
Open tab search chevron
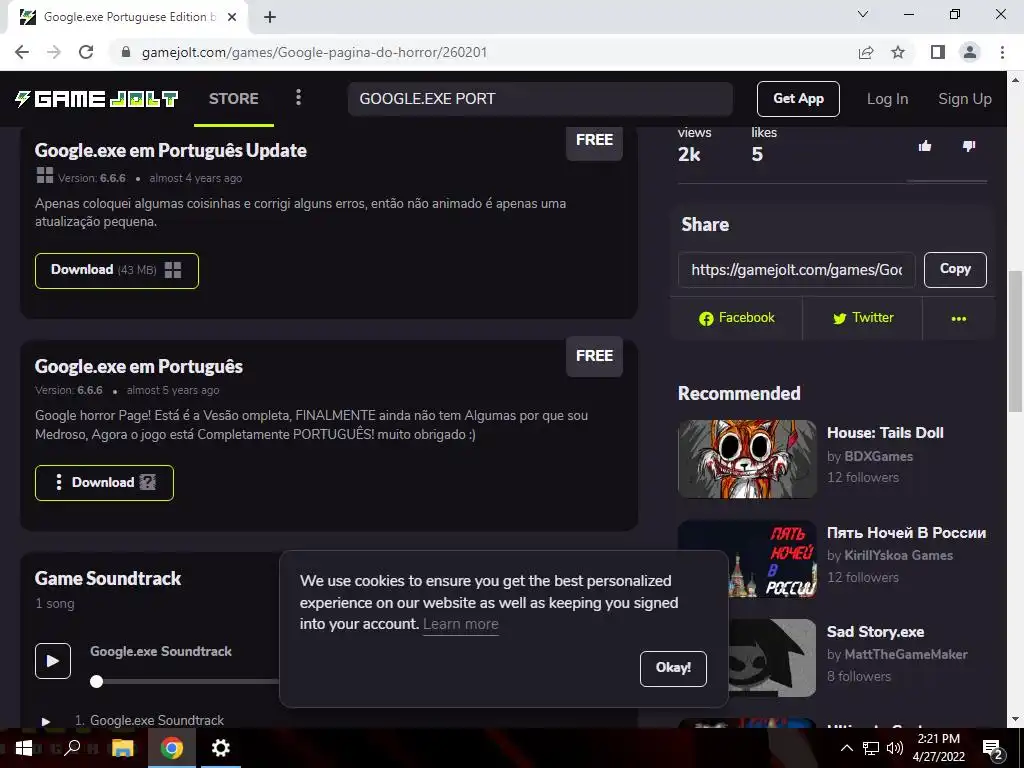click(863, 14)
